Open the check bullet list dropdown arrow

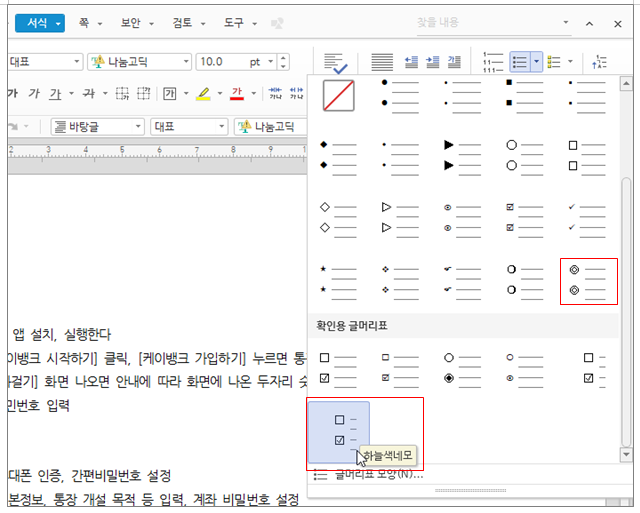571,62
